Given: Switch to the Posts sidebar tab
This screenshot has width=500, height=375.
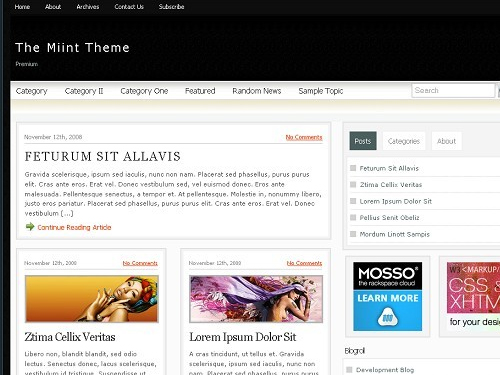Looking at the screenshot, I should tap(363, 141).
